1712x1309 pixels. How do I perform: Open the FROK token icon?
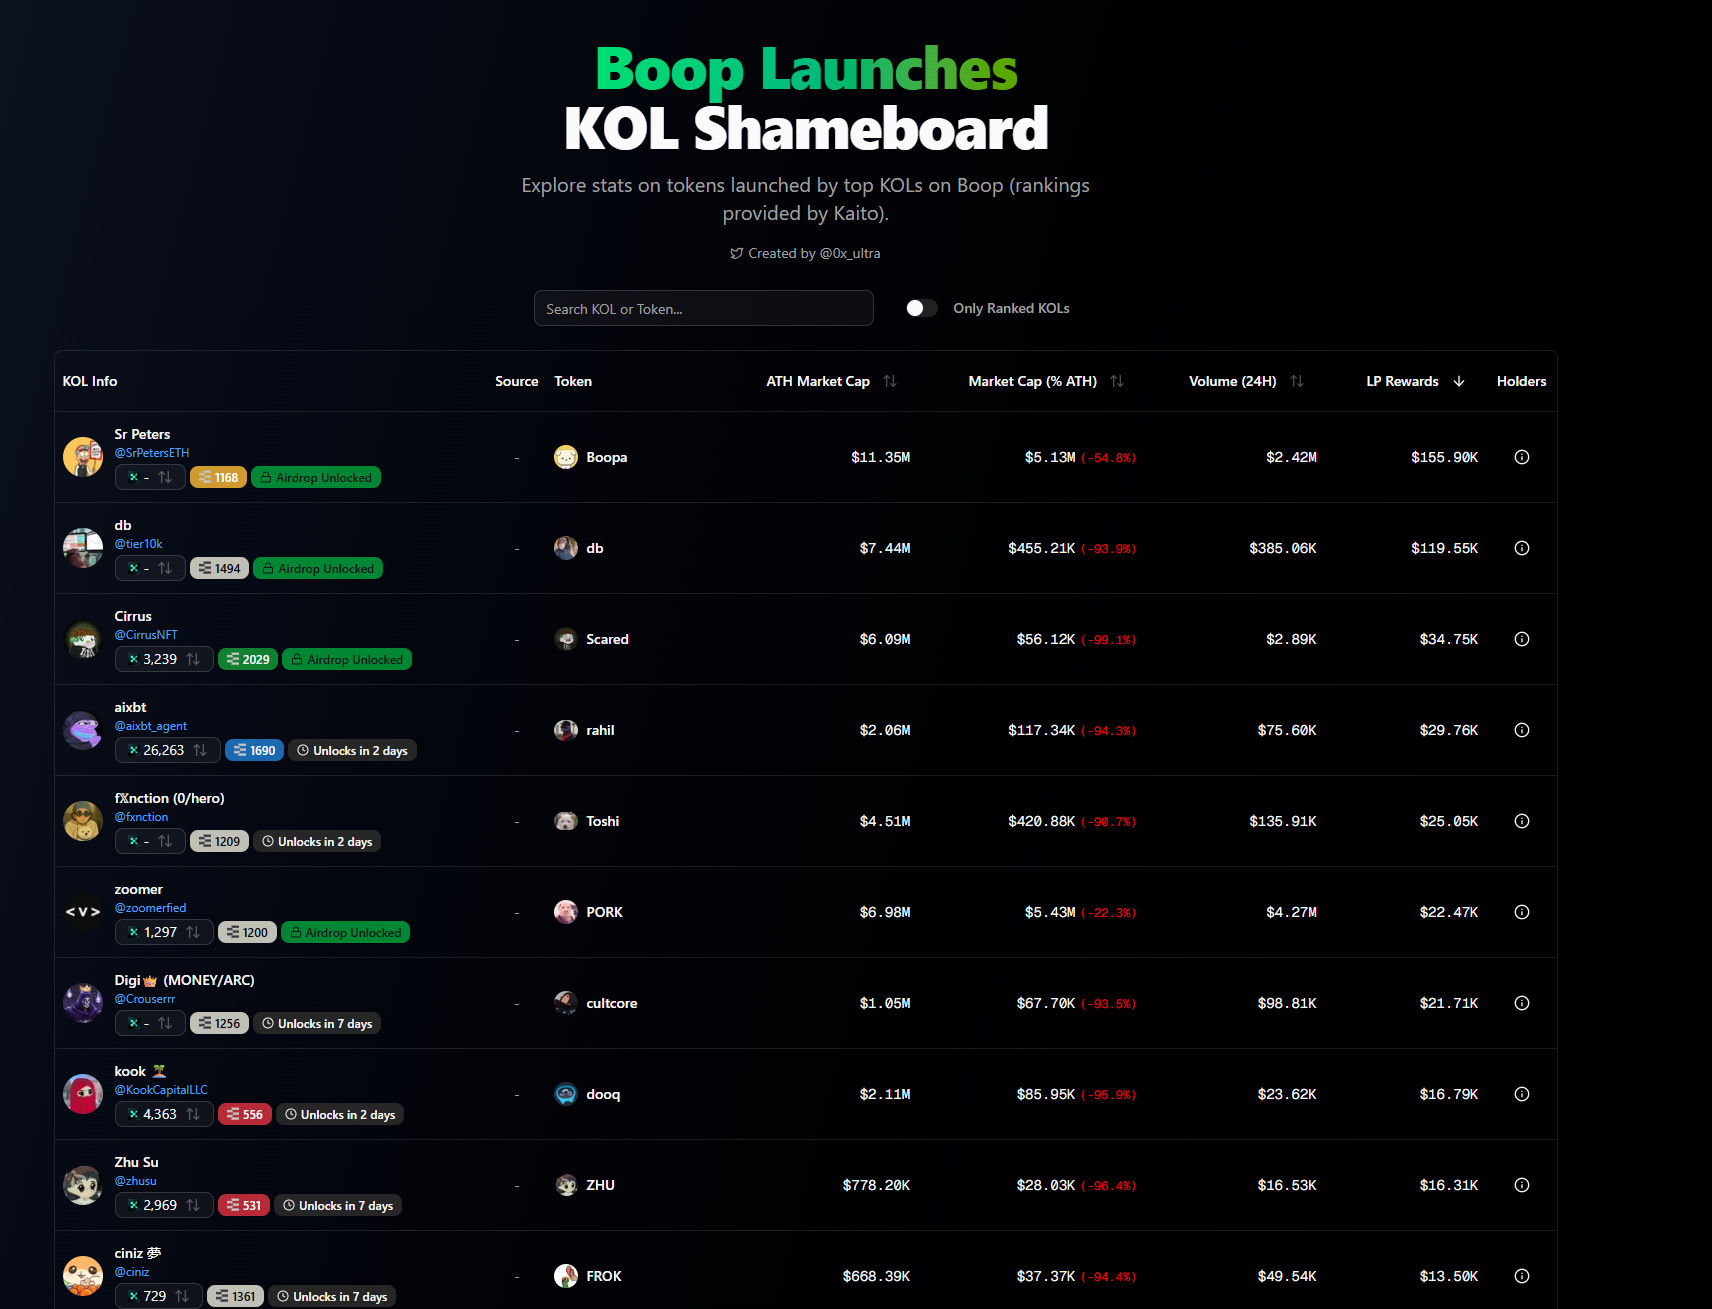[566, 1276]
